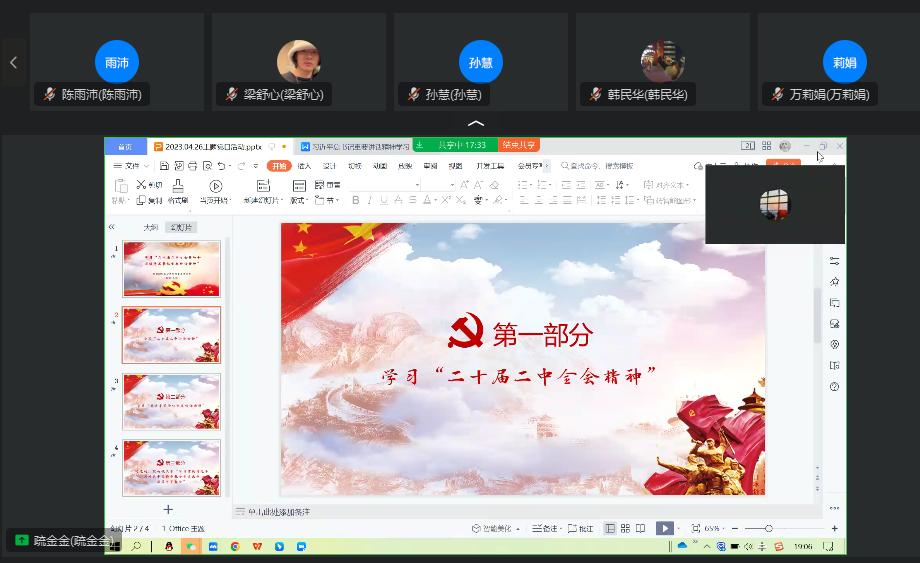The height and width of the screenshot is (563, 920).
Task: Click the orange end sharing button
Action: pyautogui.click(x=519, y=145)
